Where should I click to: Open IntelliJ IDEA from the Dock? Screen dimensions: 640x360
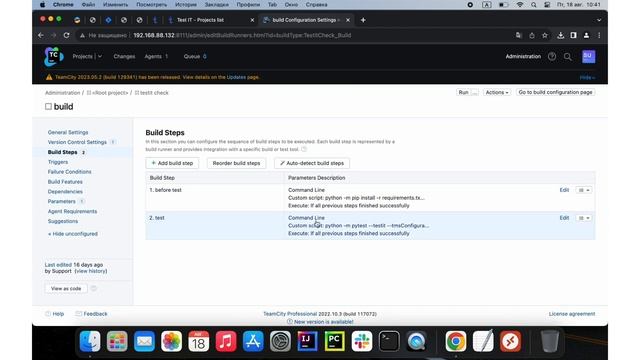point(307,341)
